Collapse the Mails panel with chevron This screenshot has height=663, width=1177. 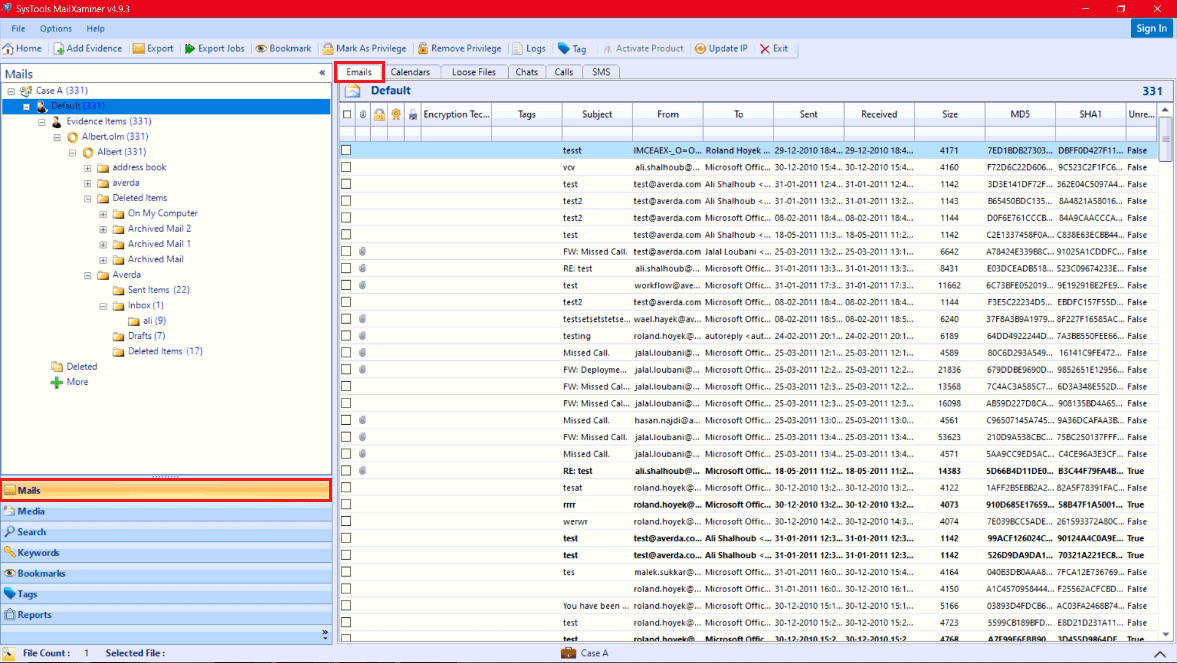[322, 74]
